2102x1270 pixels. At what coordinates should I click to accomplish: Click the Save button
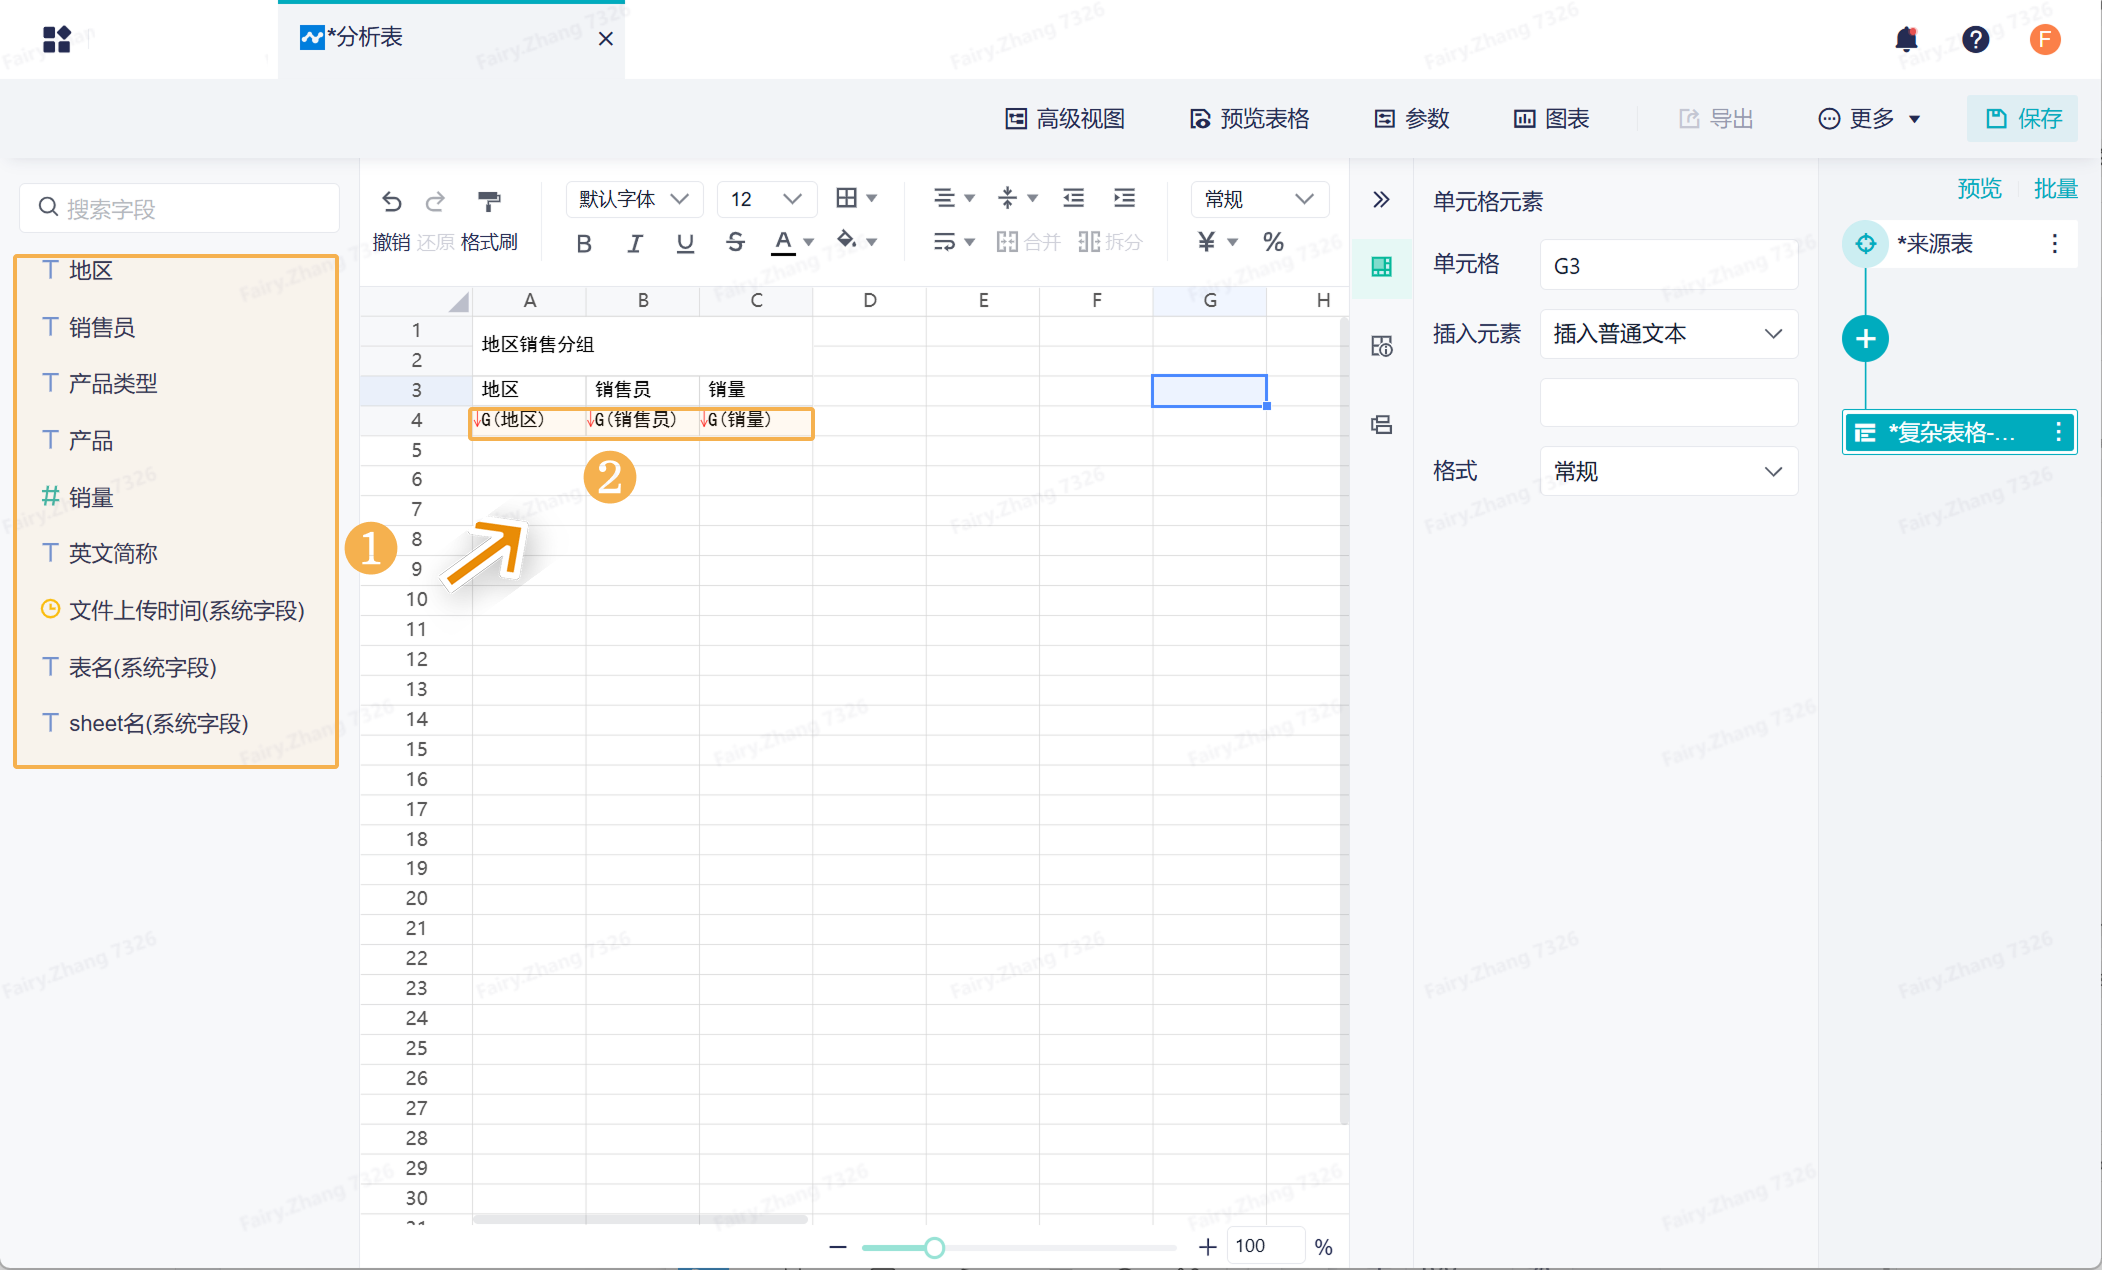point(2022,119)
